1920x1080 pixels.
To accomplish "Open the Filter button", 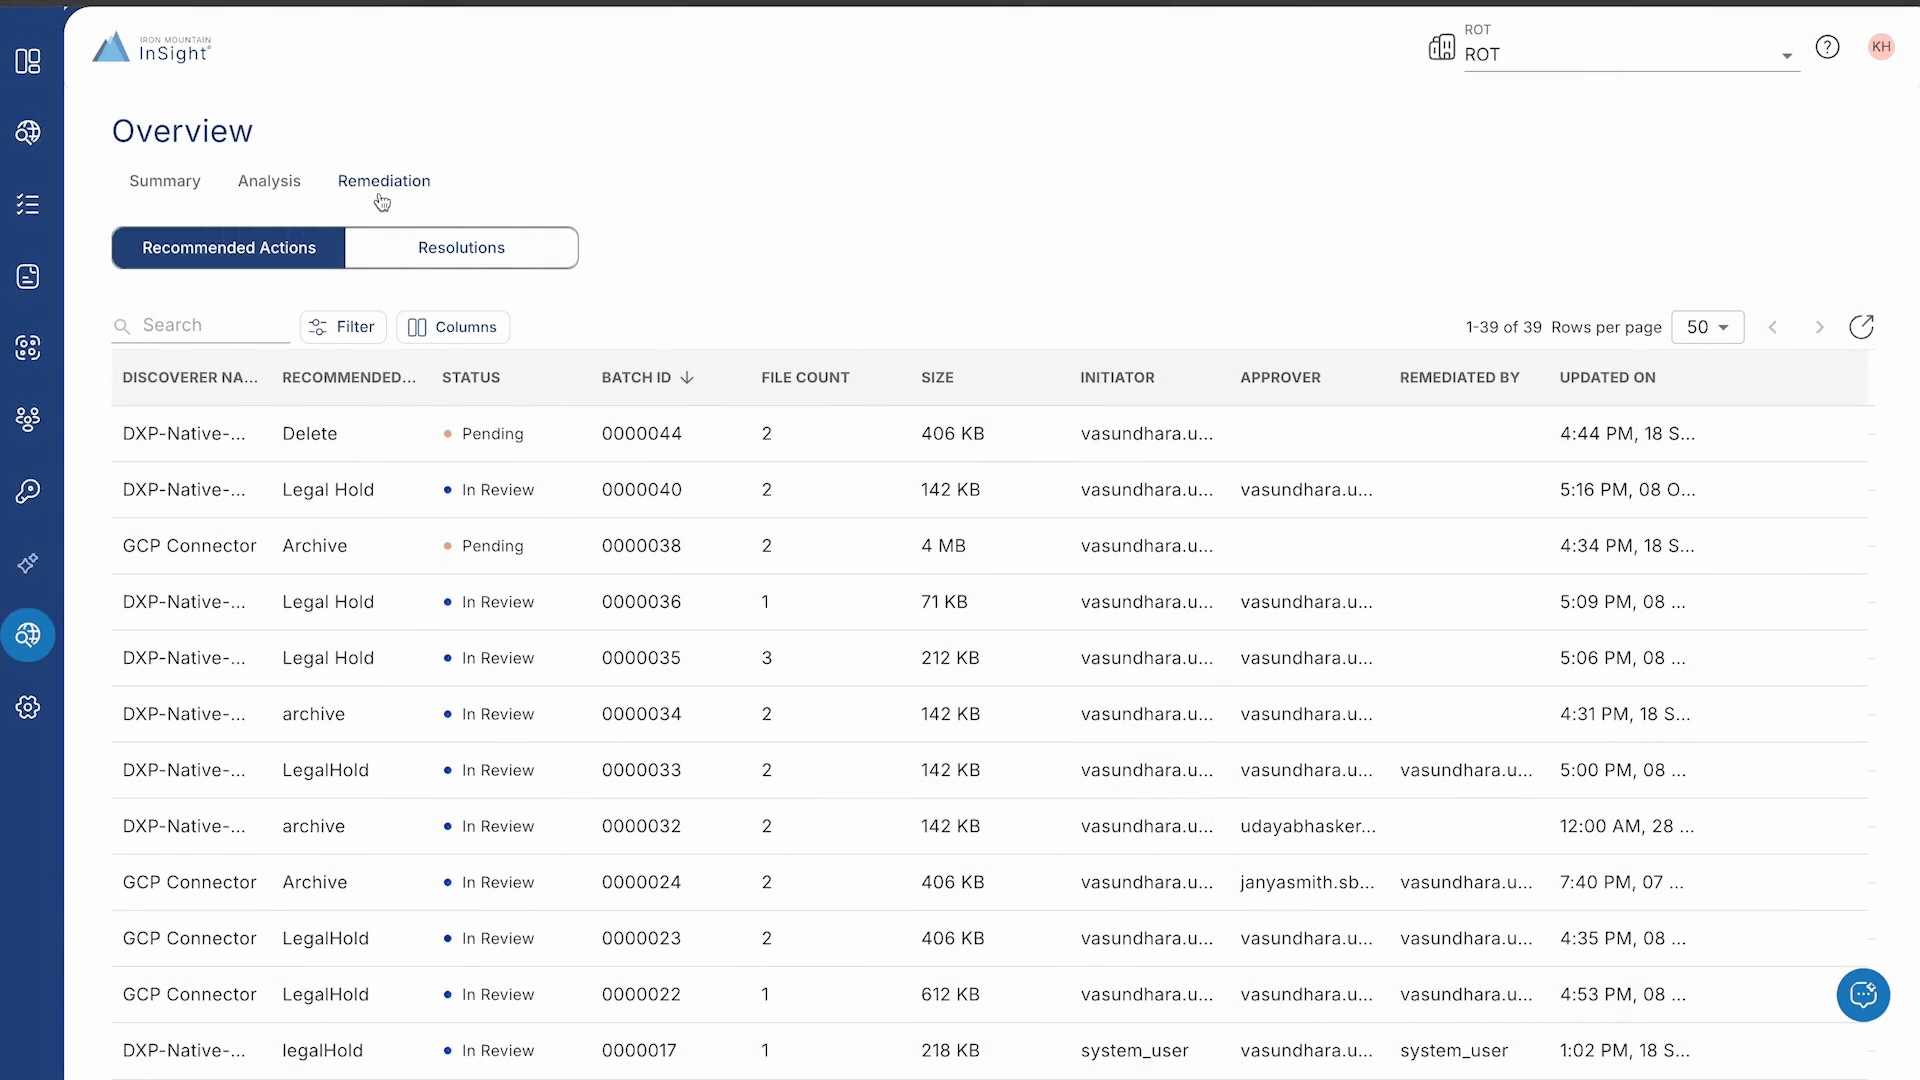I will point(343,327).
